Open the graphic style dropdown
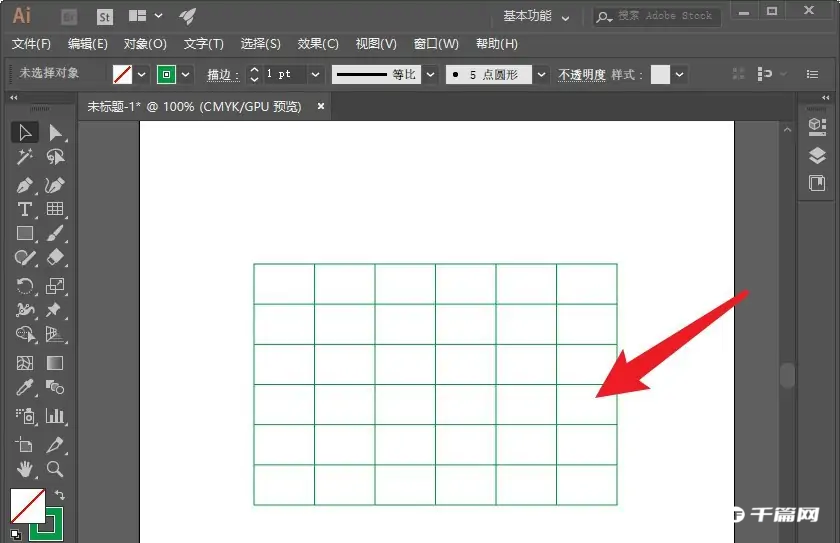This screenshot has height=543, width=840. 679,74
